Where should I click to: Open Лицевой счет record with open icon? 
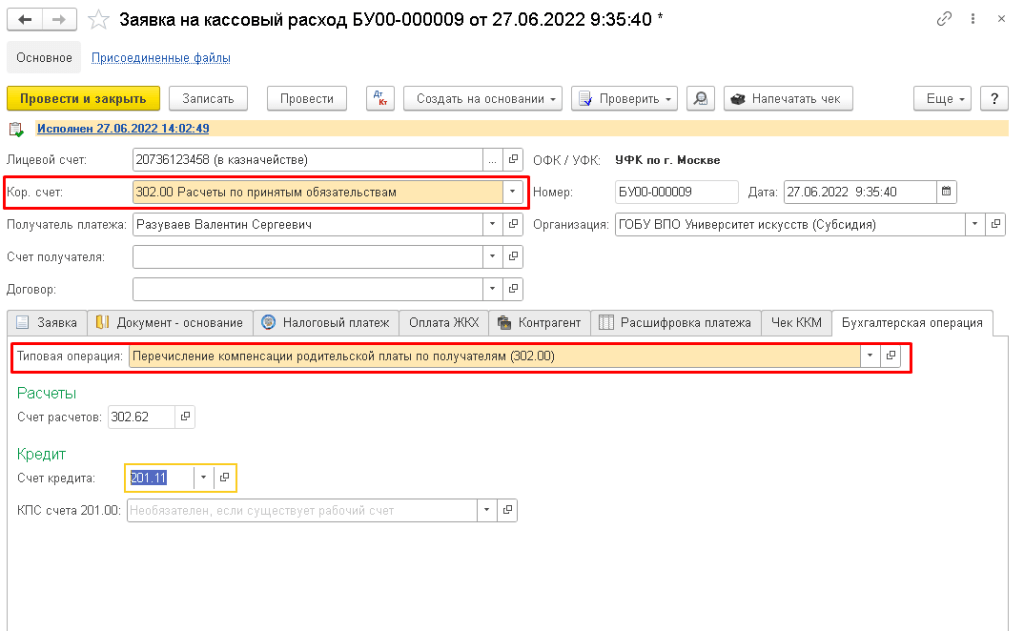(x=513, y=159)
